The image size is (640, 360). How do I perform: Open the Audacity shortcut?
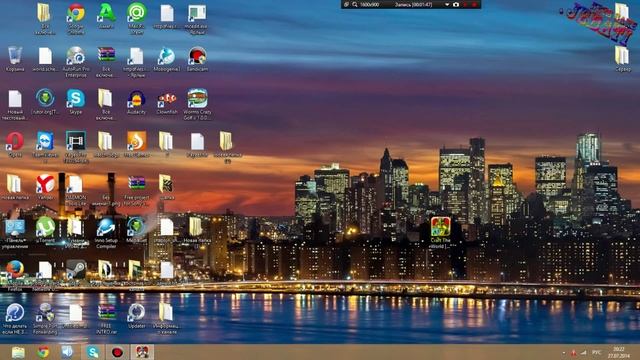(x=136, y=99)
